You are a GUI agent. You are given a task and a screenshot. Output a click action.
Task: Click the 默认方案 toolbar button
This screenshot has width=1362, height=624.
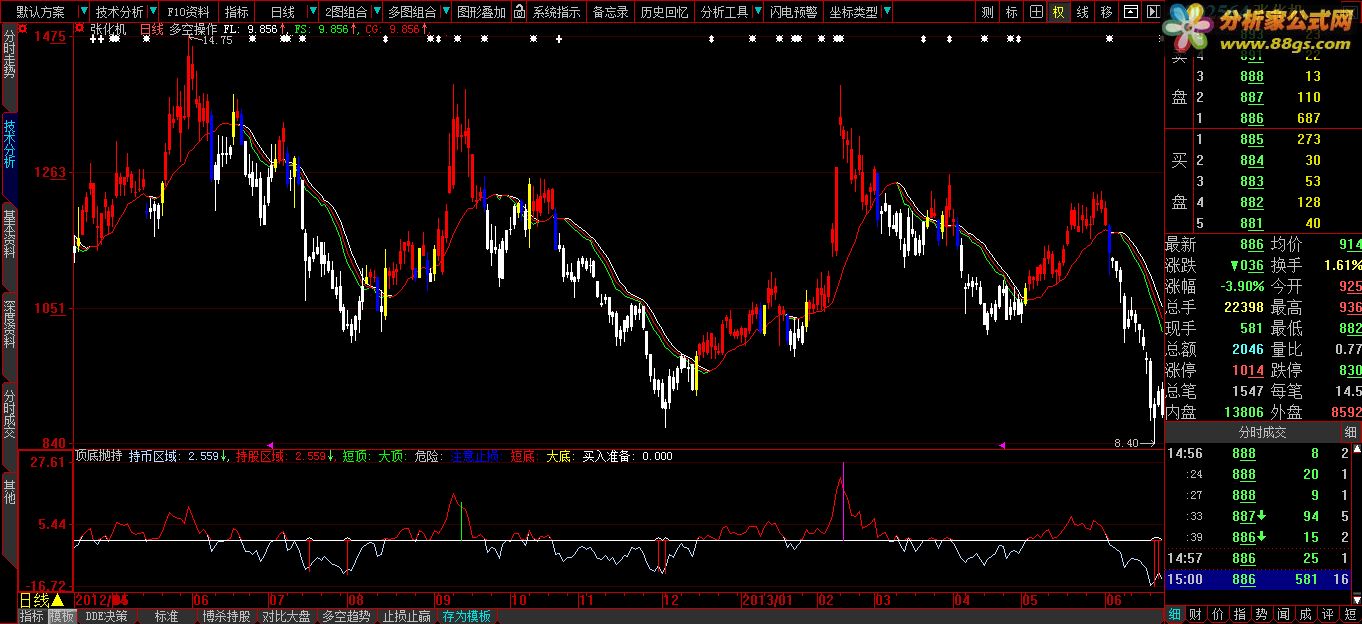click(40, 12)
